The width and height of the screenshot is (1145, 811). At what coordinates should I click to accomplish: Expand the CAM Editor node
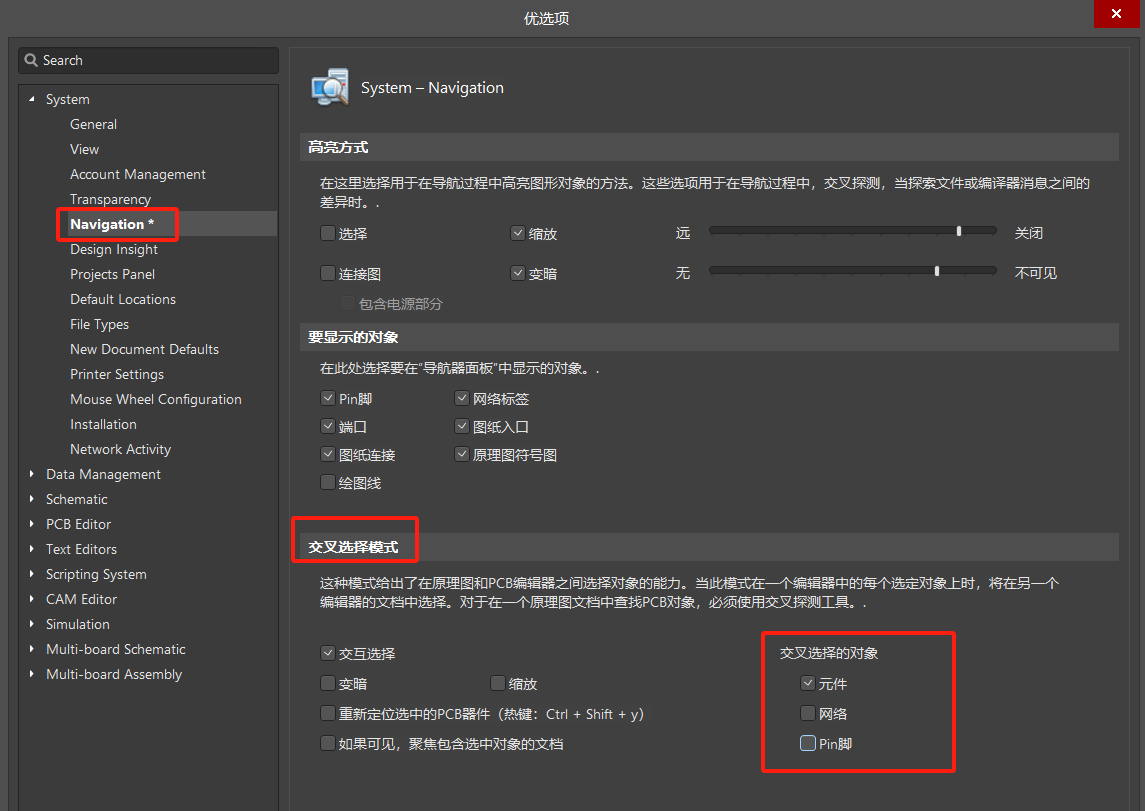click(31, 599)
